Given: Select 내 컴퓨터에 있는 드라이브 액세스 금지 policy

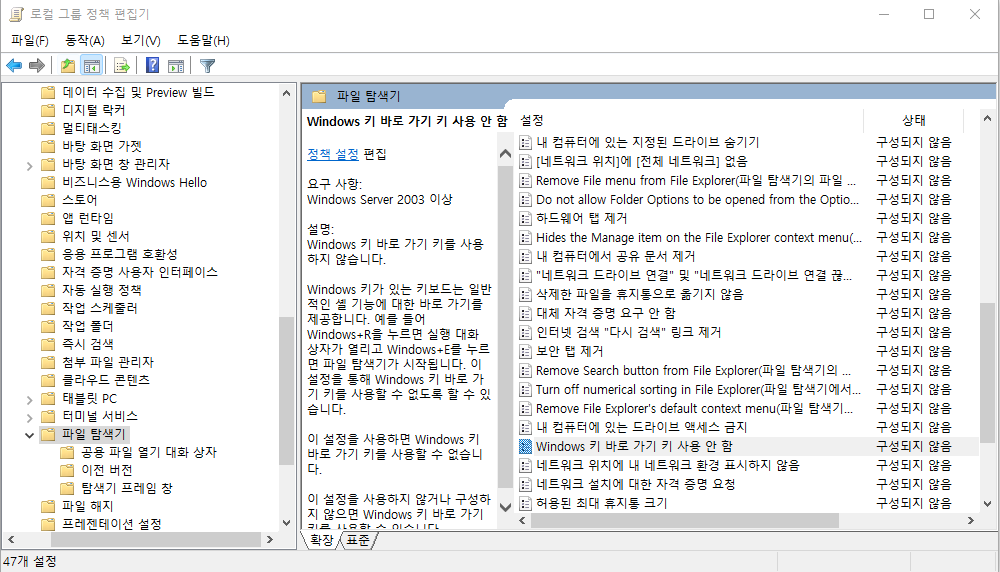Looking at the screenshot, I should (x=641, y=427).
